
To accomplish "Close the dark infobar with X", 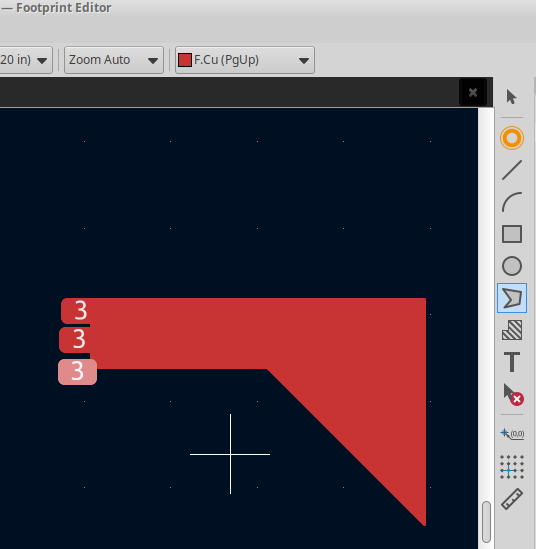I will [473, 92].
